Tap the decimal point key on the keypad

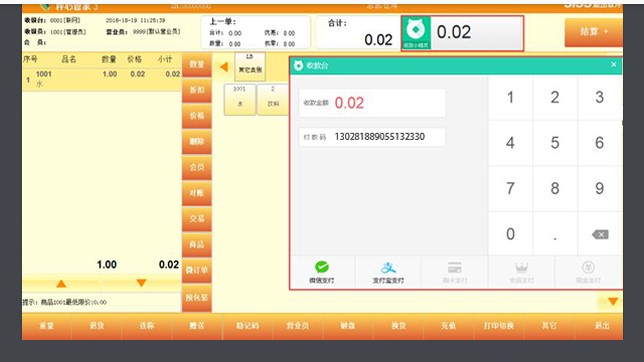[555, 234]
